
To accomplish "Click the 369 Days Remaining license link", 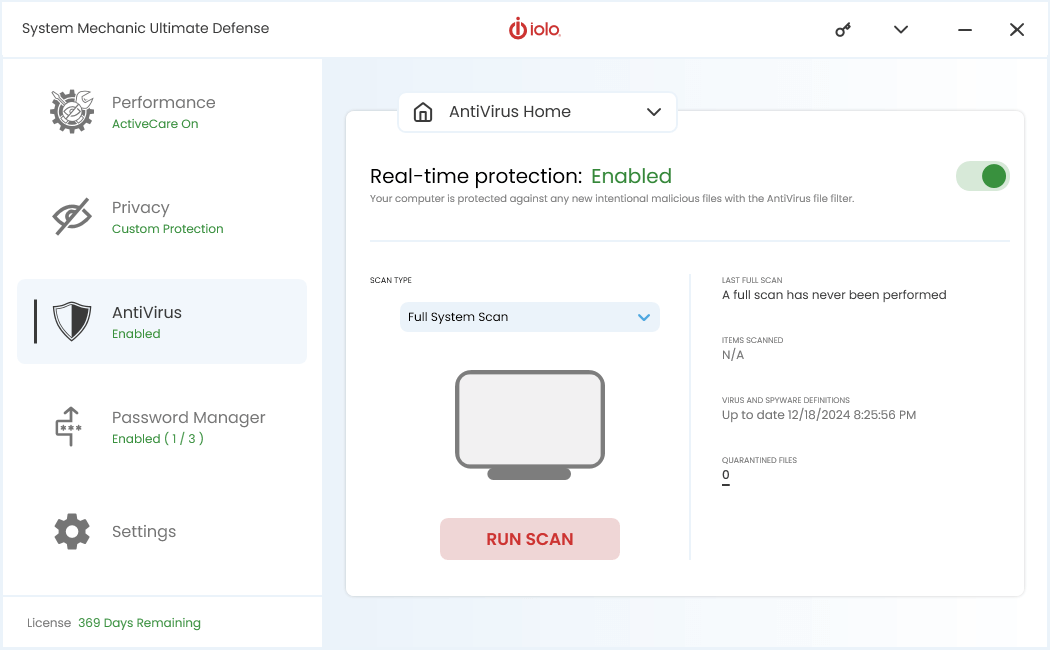I will point(139,622).
